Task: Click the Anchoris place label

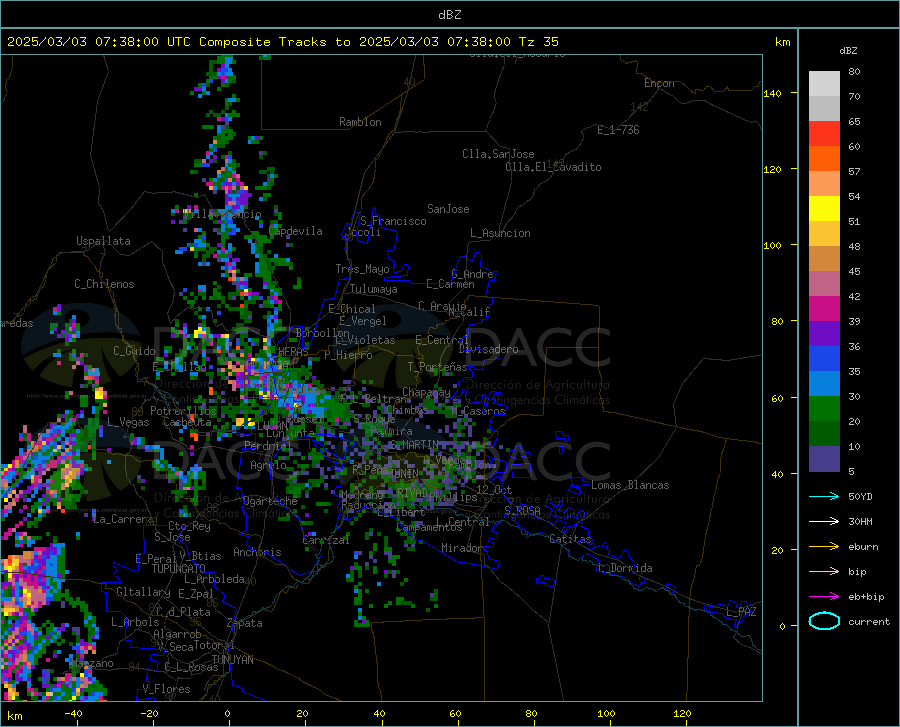Action: coord(257,552)
